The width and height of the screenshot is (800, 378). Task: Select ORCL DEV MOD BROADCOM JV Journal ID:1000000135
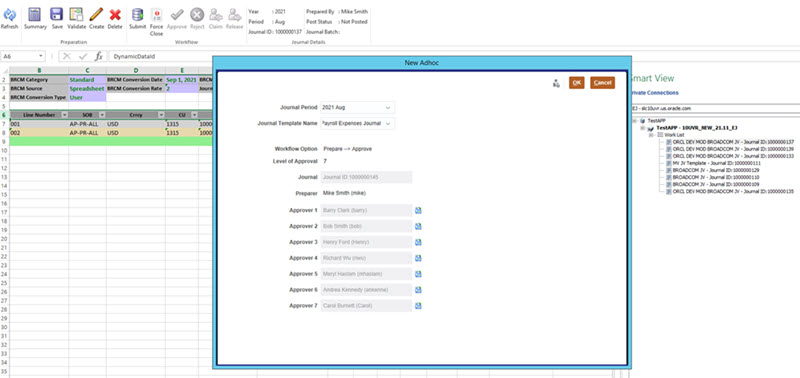[x=733, y=191]
